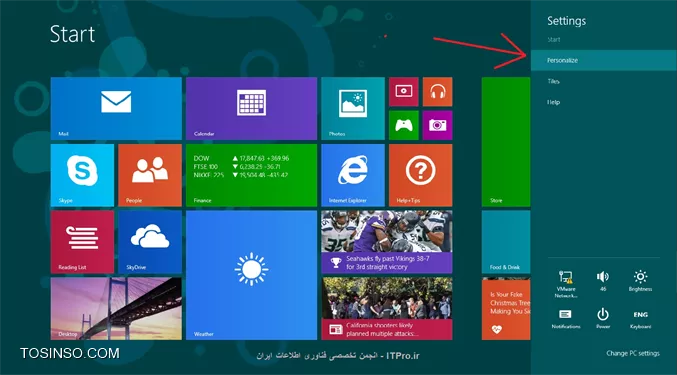Screen dimensions: 677x375
Task: Open the Brightness control
Action: [640, 281]
